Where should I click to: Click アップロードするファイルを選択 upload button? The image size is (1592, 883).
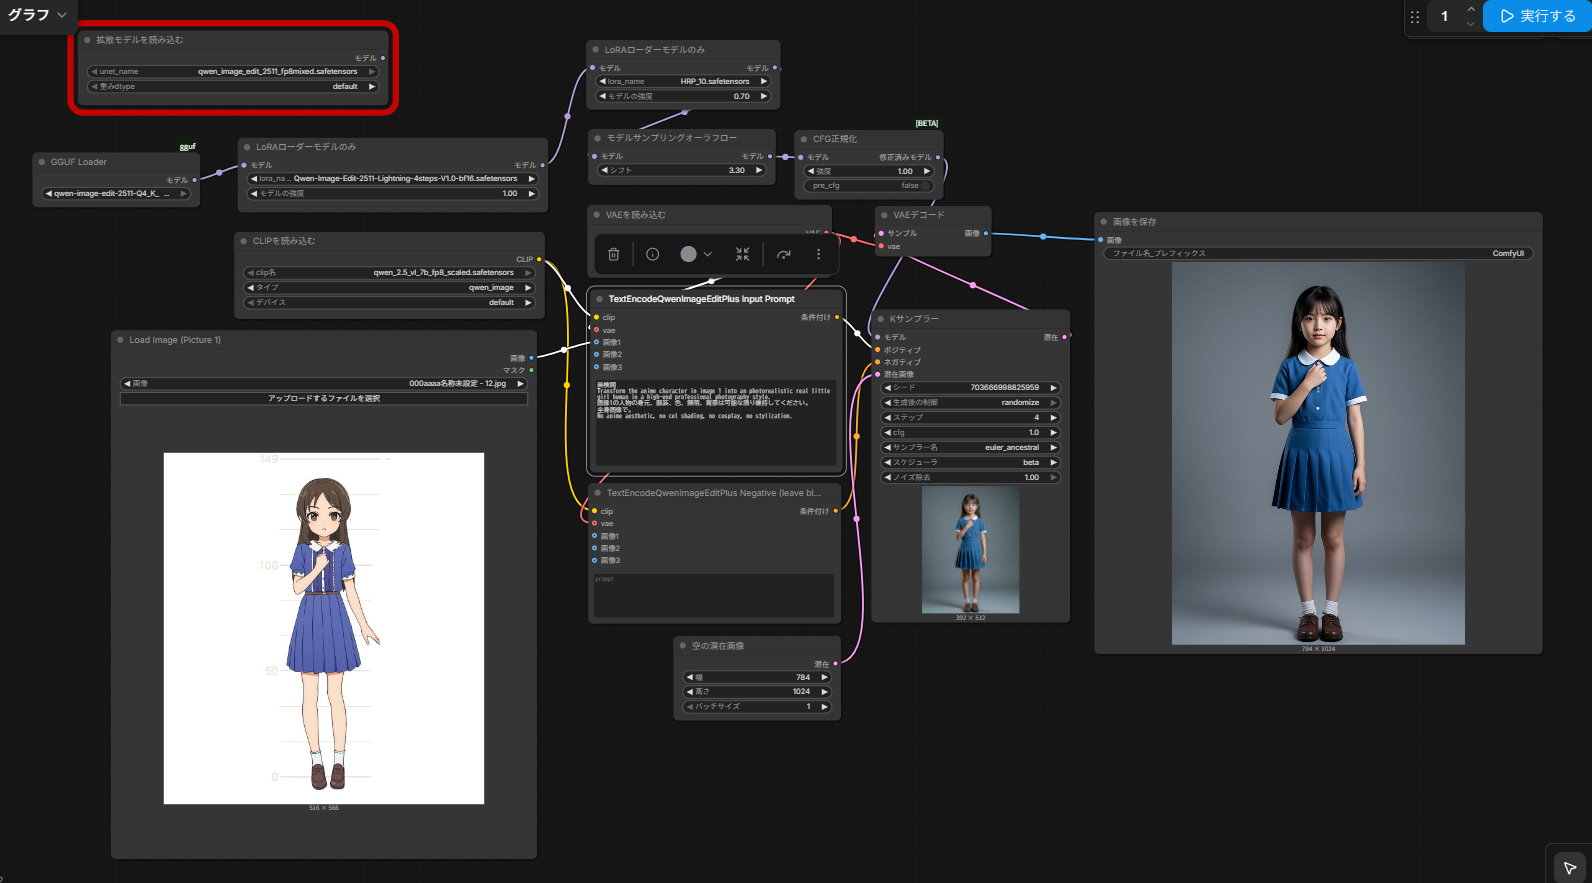point(324,398)
